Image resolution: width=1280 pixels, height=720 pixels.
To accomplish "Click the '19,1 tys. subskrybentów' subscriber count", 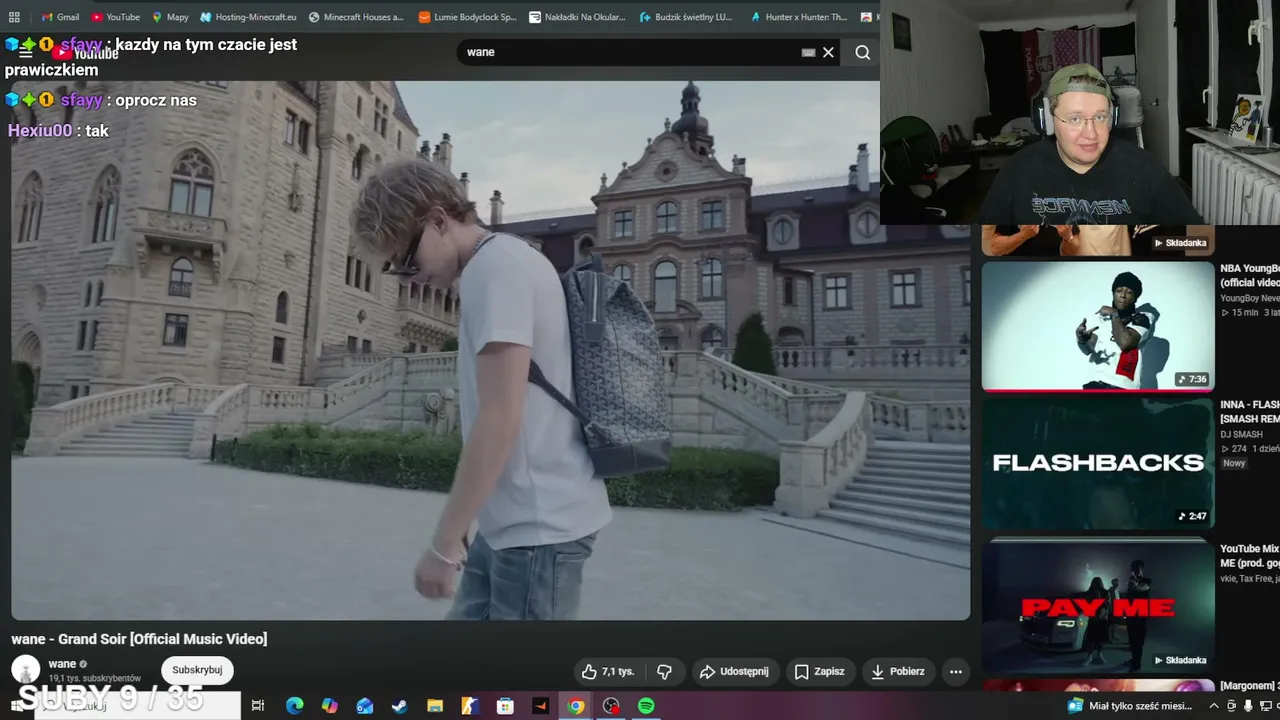I will point(95,679).
